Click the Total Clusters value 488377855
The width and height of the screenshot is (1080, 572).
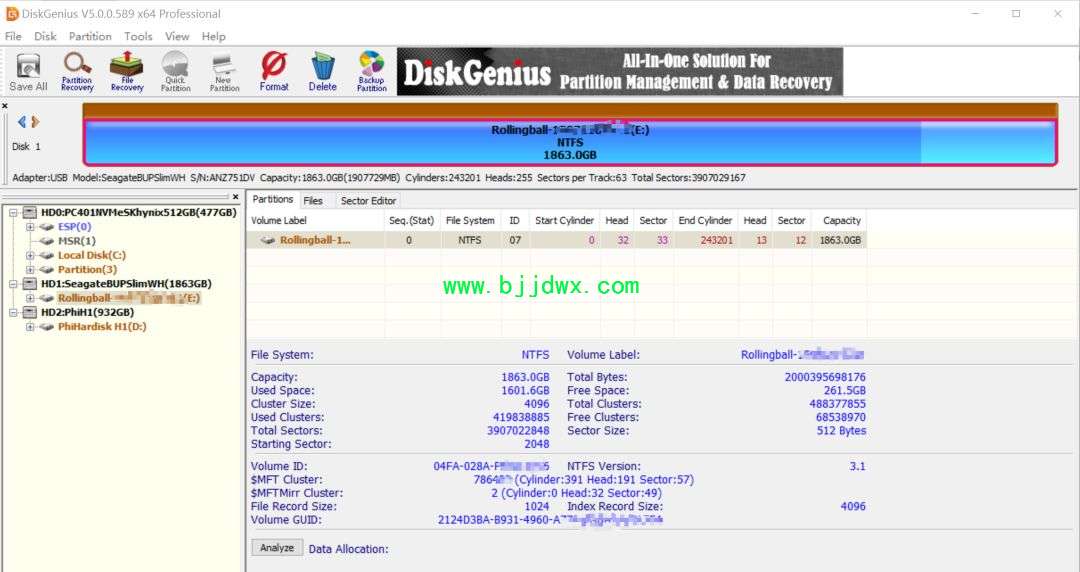point(838,404)
